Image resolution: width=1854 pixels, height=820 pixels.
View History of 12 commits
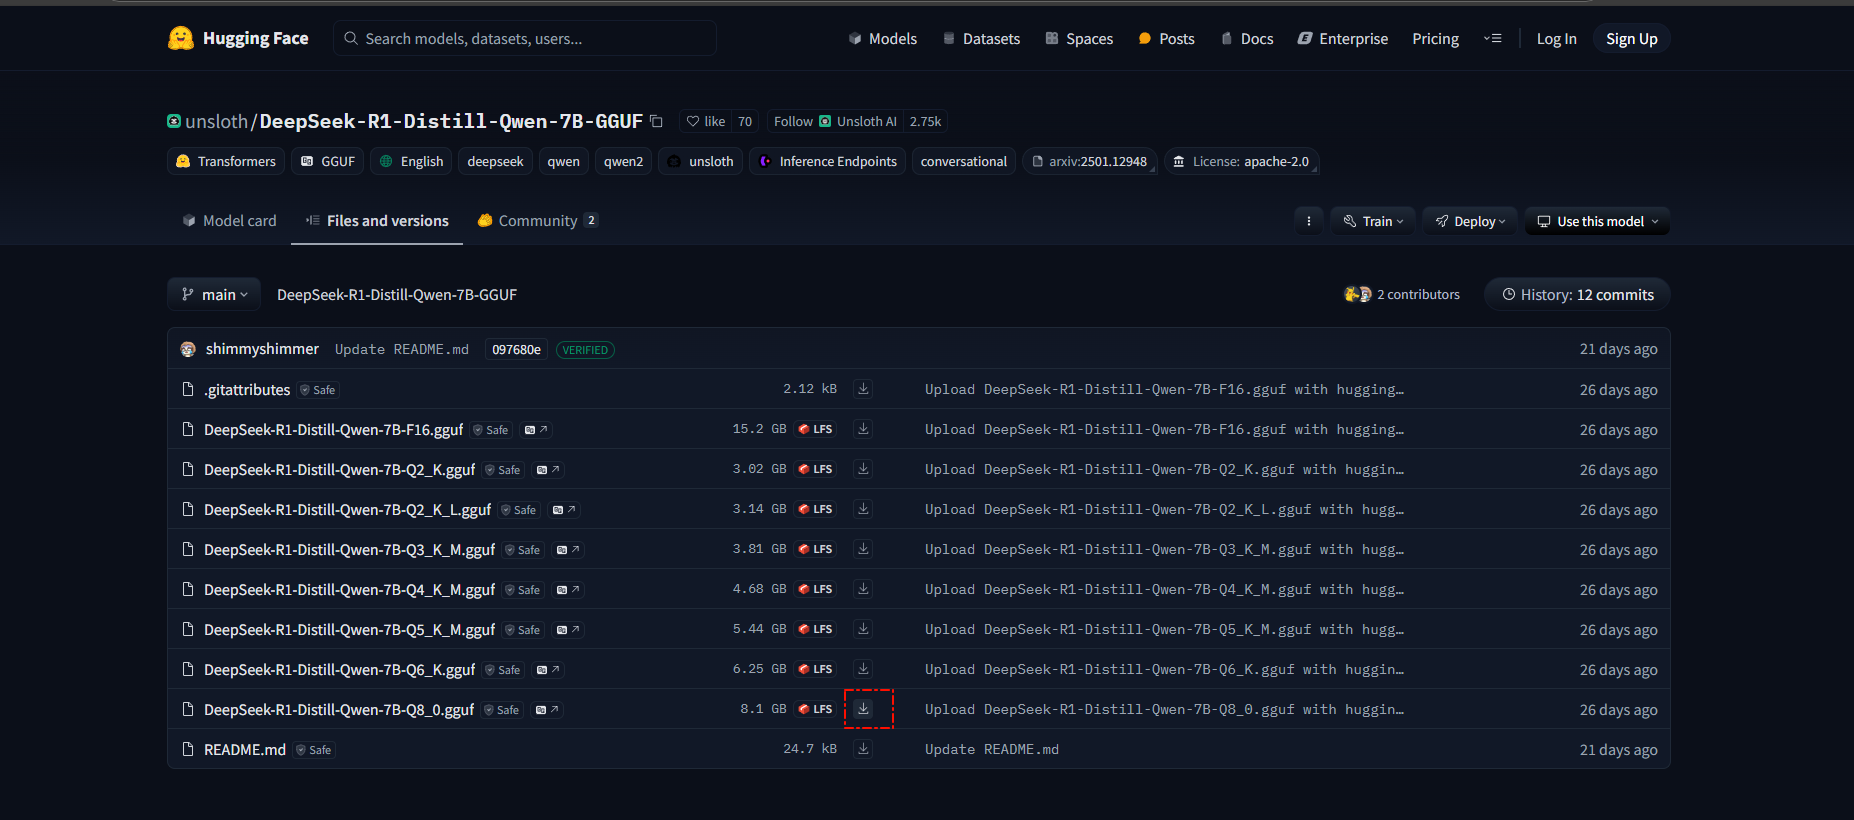point(1577,294)
